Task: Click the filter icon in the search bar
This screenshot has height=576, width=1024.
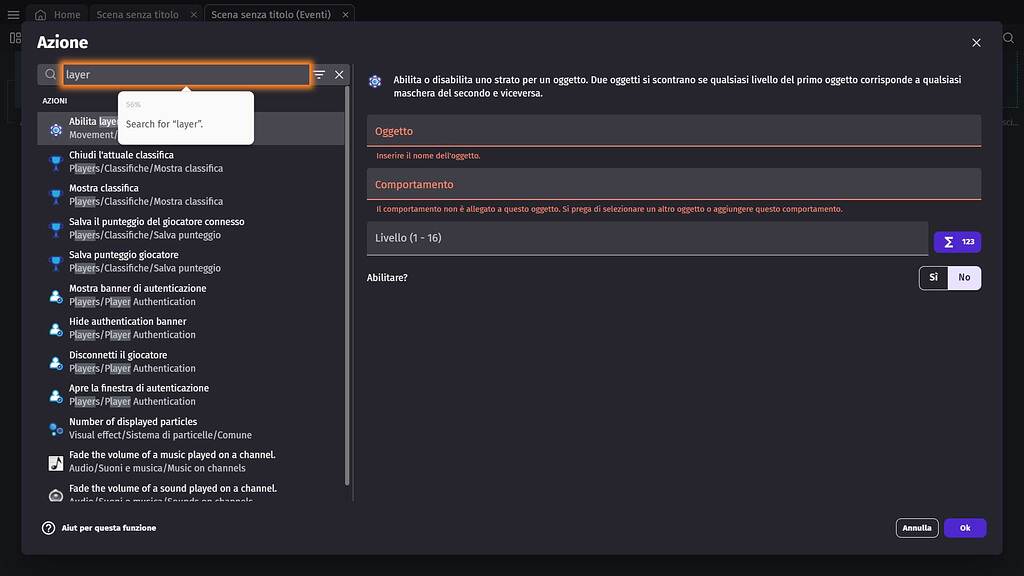Action: point(318,74)
